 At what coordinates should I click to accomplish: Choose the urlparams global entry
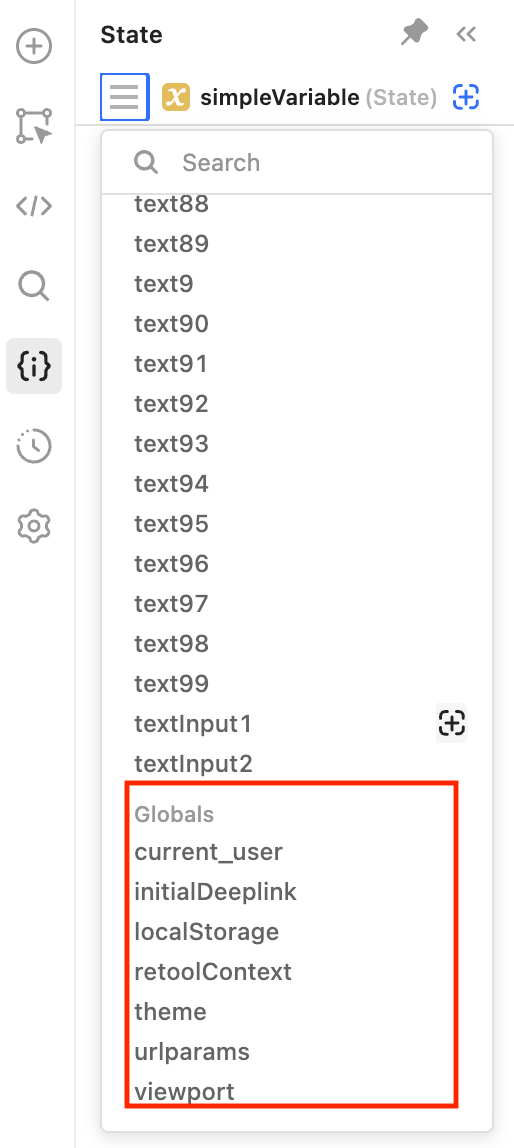tap(192, 1052)
